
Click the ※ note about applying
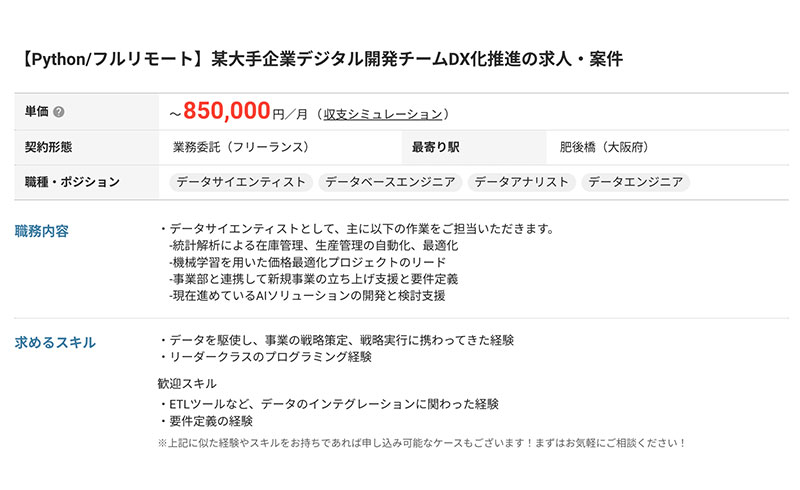(422, 442)
